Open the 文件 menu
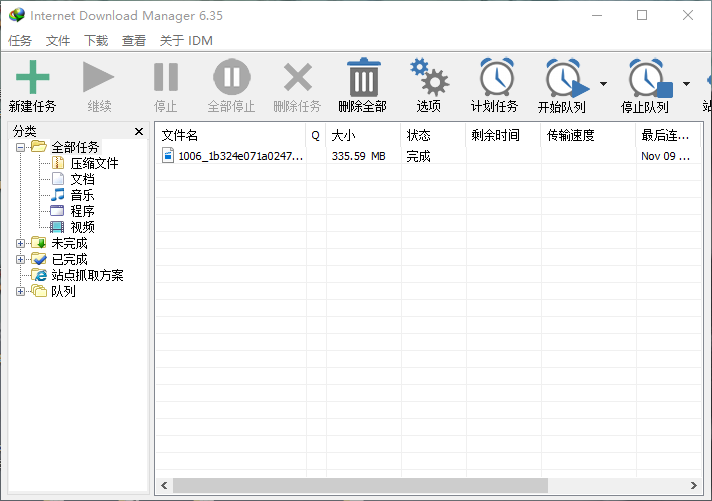Viewport: 712px width, 501px height. 58,41
